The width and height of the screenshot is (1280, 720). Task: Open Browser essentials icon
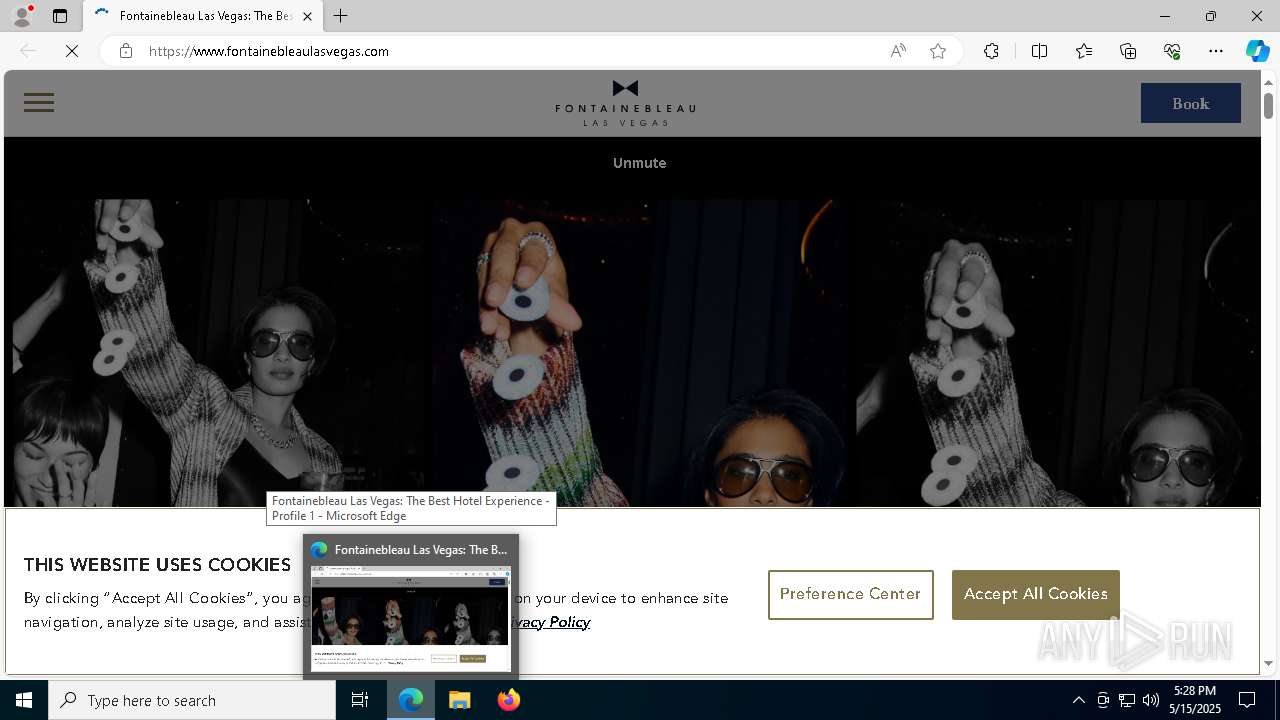tap(1172, 51)
